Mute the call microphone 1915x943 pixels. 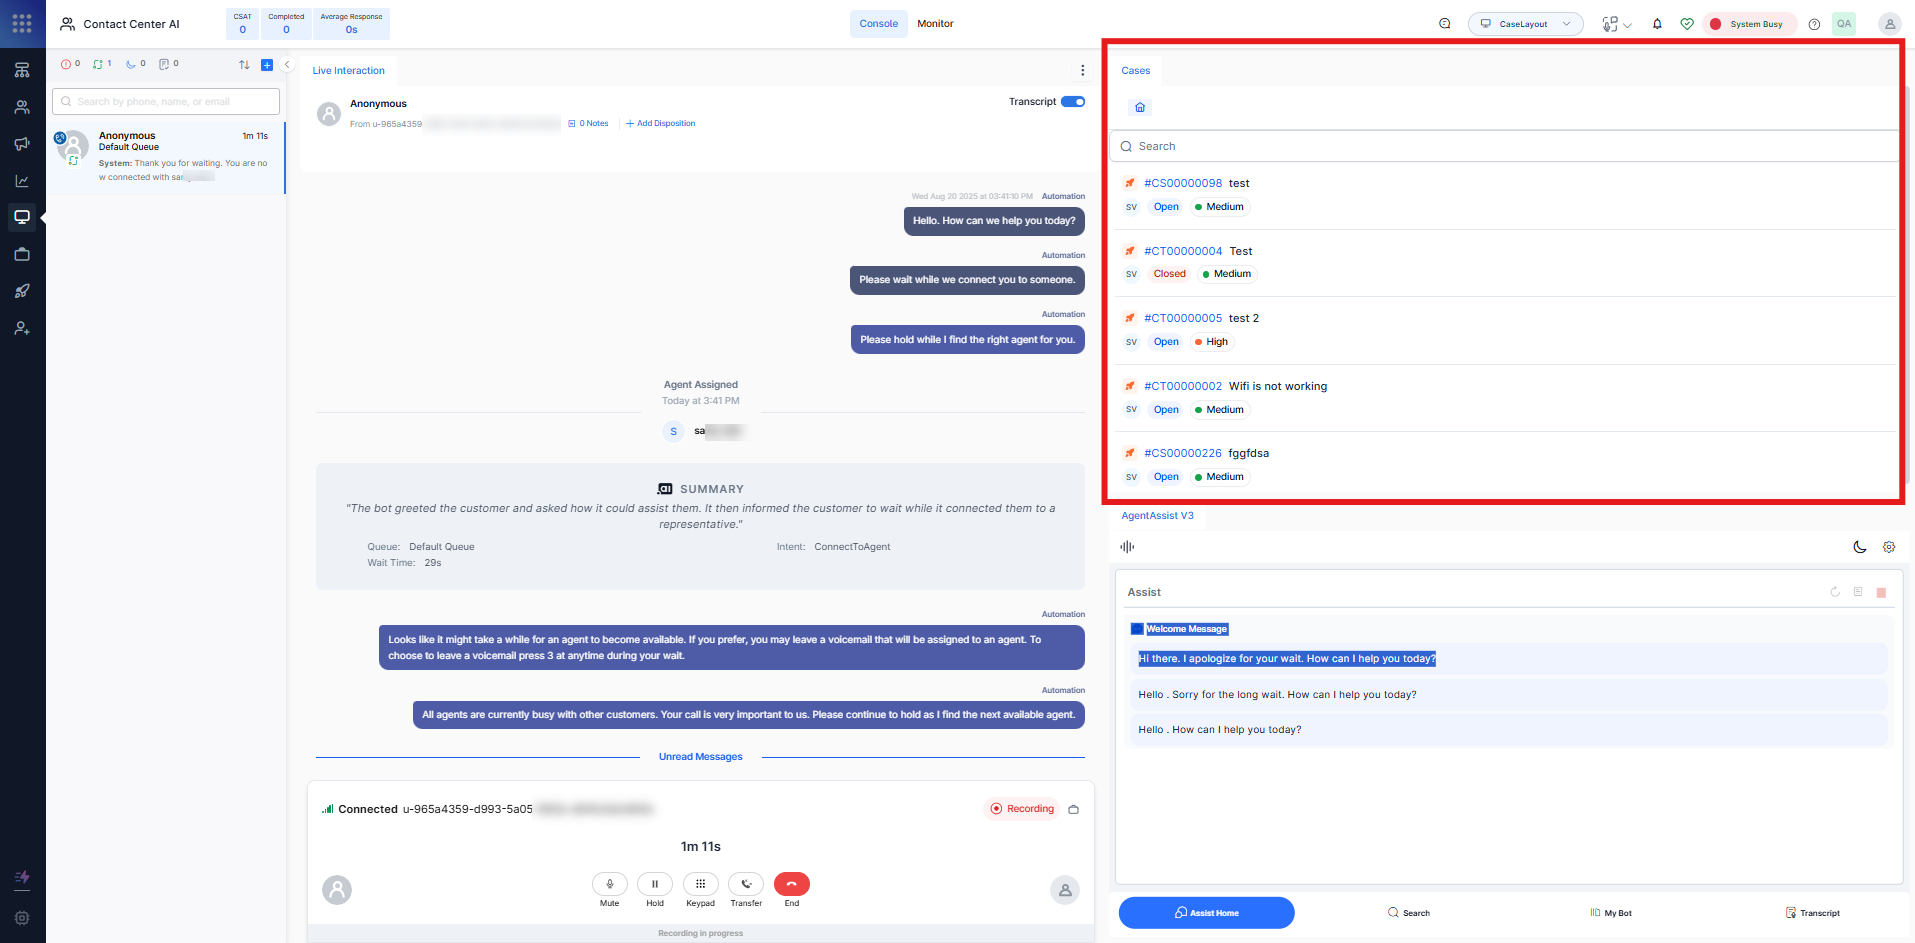pyautogui.click(x=609, y=884)
